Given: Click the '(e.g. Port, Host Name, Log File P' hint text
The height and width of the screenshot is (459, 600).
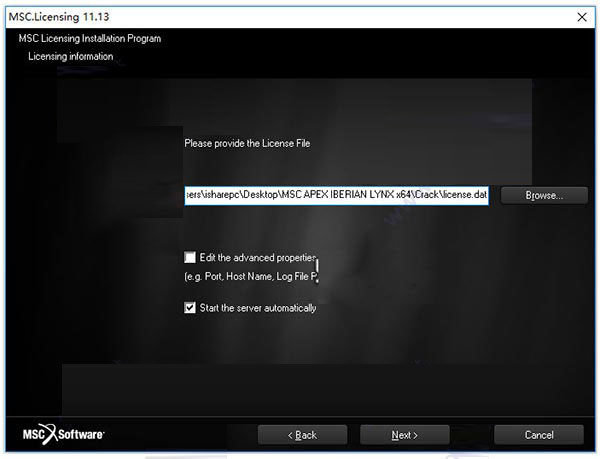Looking at the screenshot, I should point(251,276).
